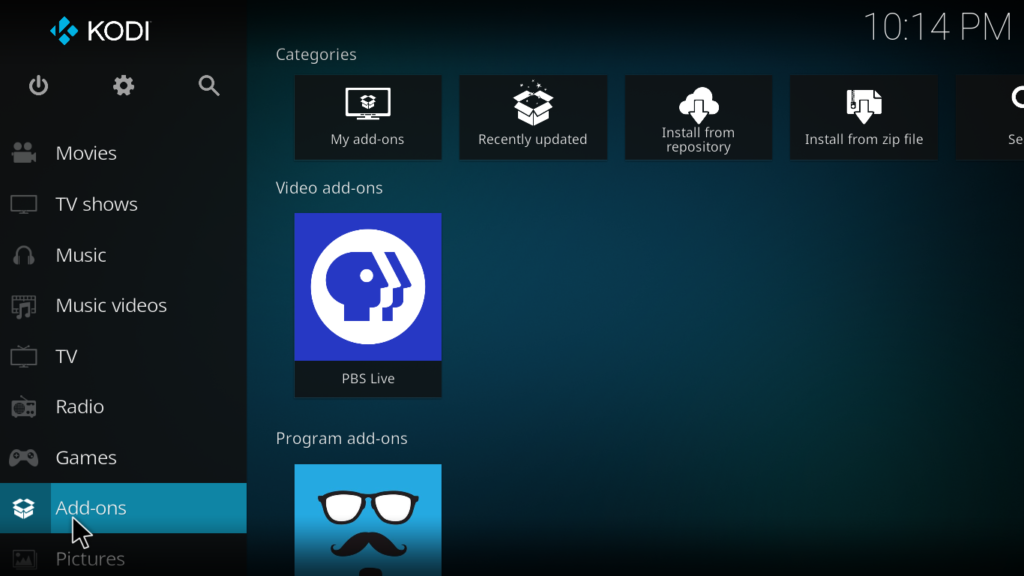
Task: Select the TV menu item
Action: (66, 356)
